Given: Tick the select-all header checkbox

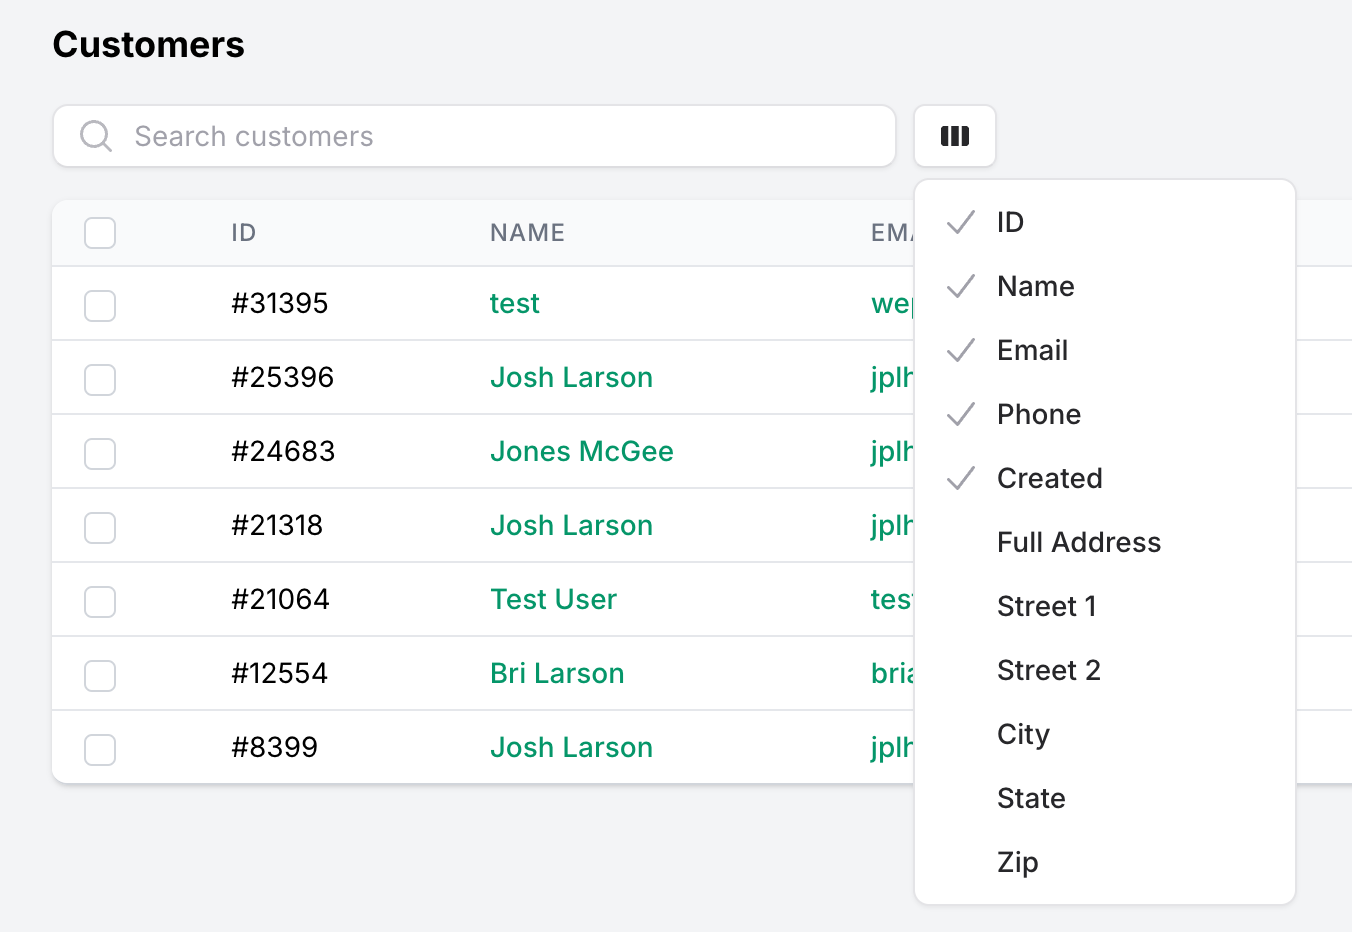Looking at the screenshot, I should tap(100, 233).
